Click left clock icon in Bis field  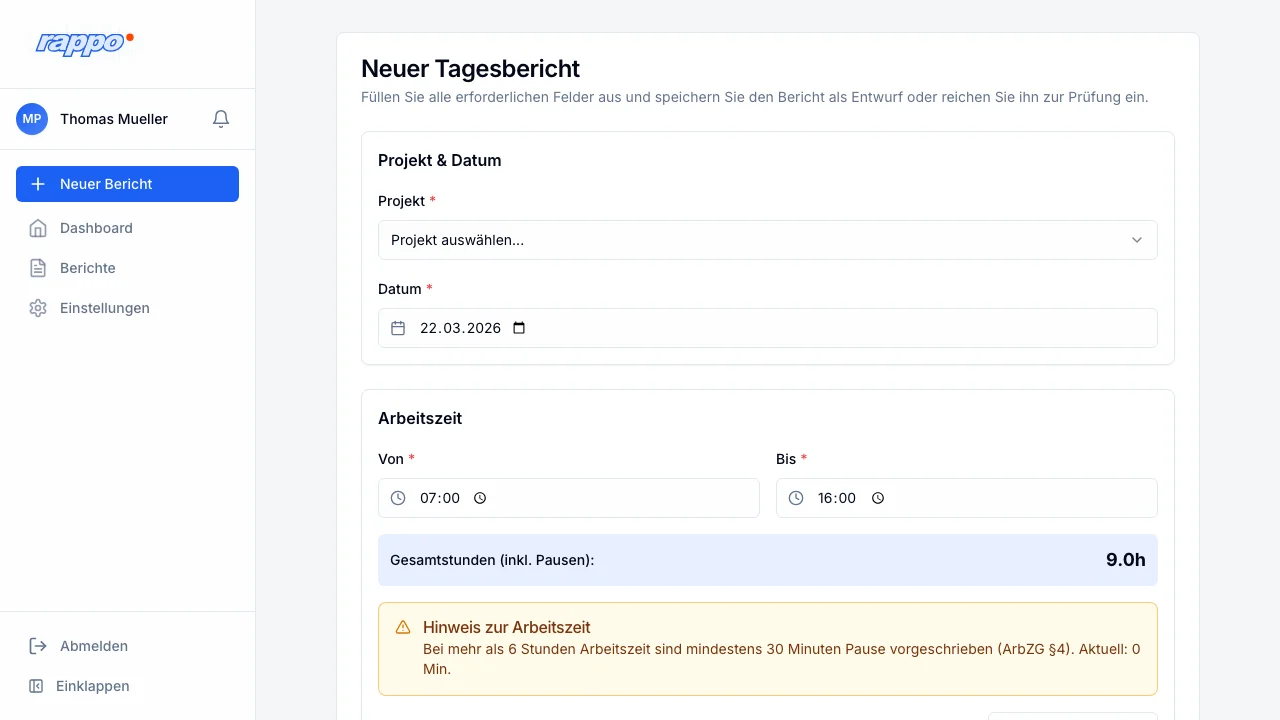(x=796, y=498)
